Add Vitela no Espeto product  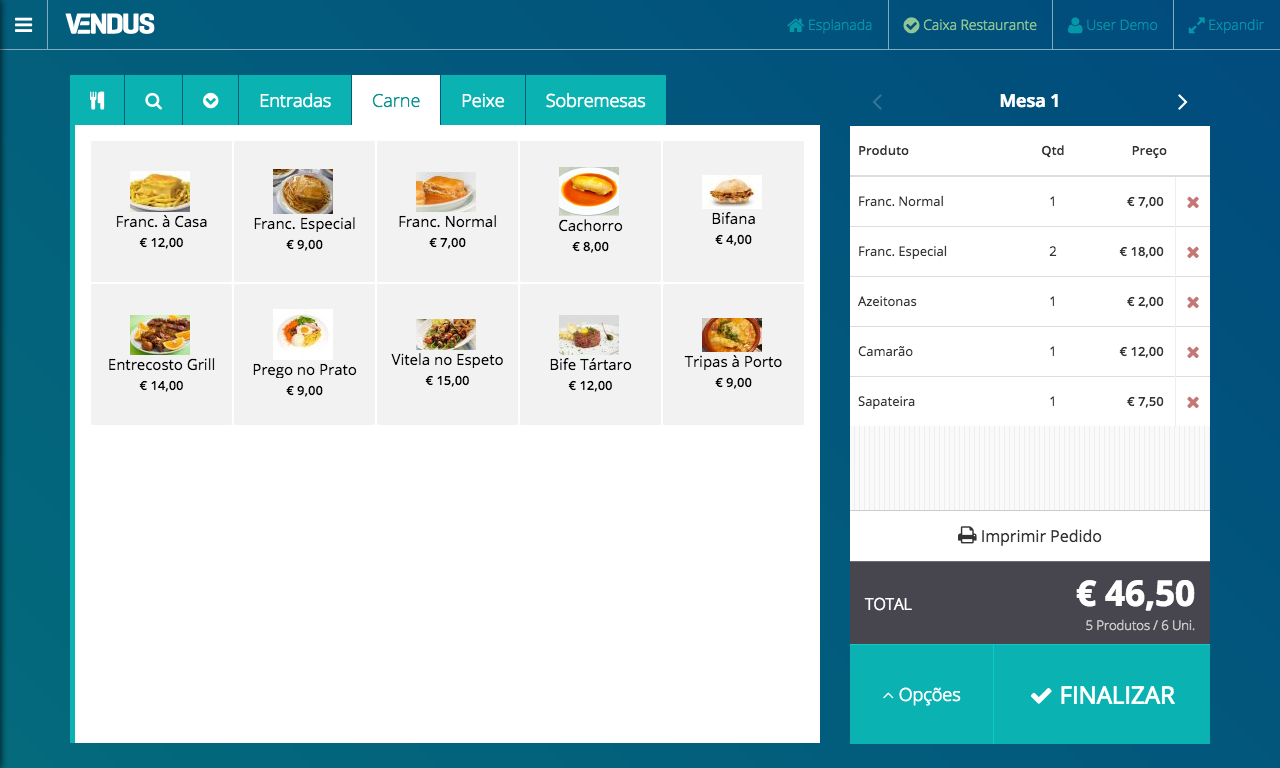click(447, 354)
